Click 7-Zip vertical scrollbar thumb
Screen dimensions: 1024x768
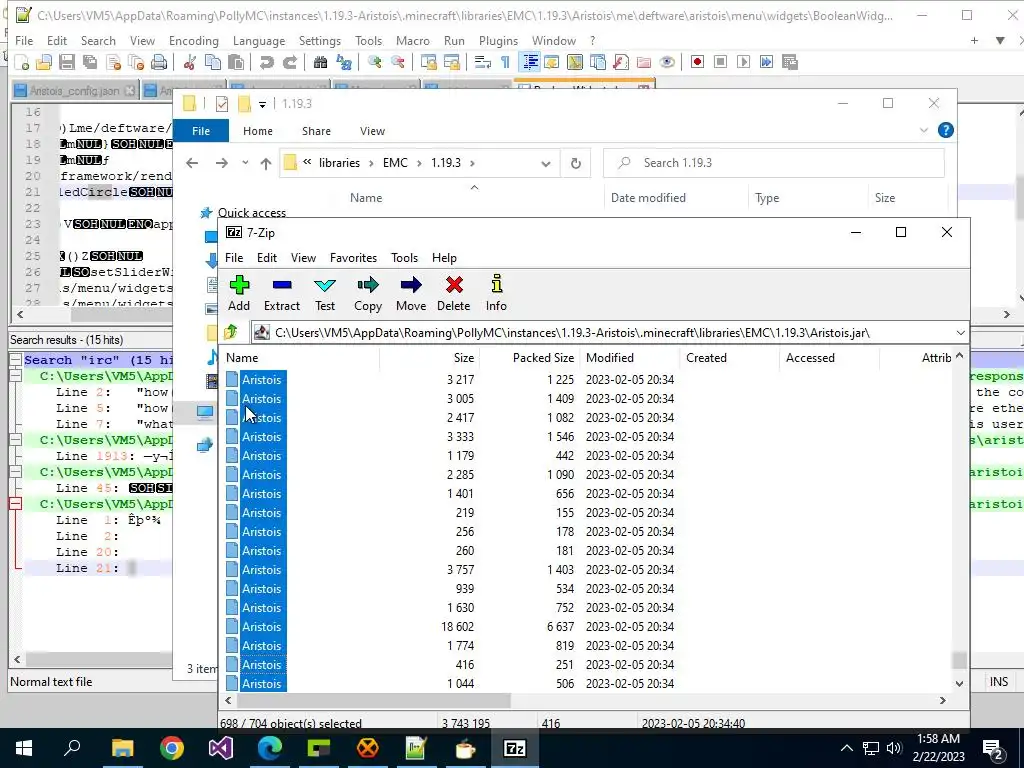[x=959, y=660]
